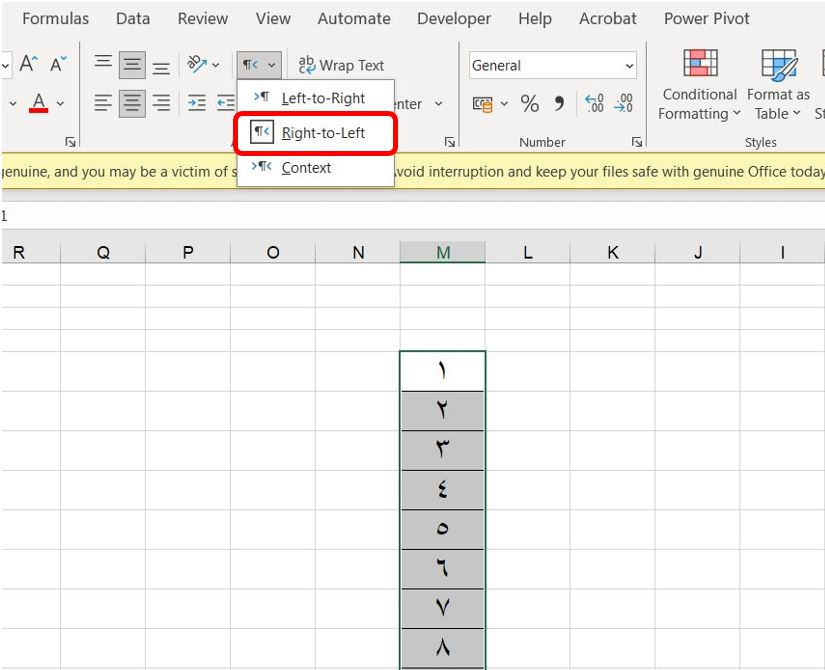Choose Context text direction
825x670 pixels.
click(x=316, y=168)
